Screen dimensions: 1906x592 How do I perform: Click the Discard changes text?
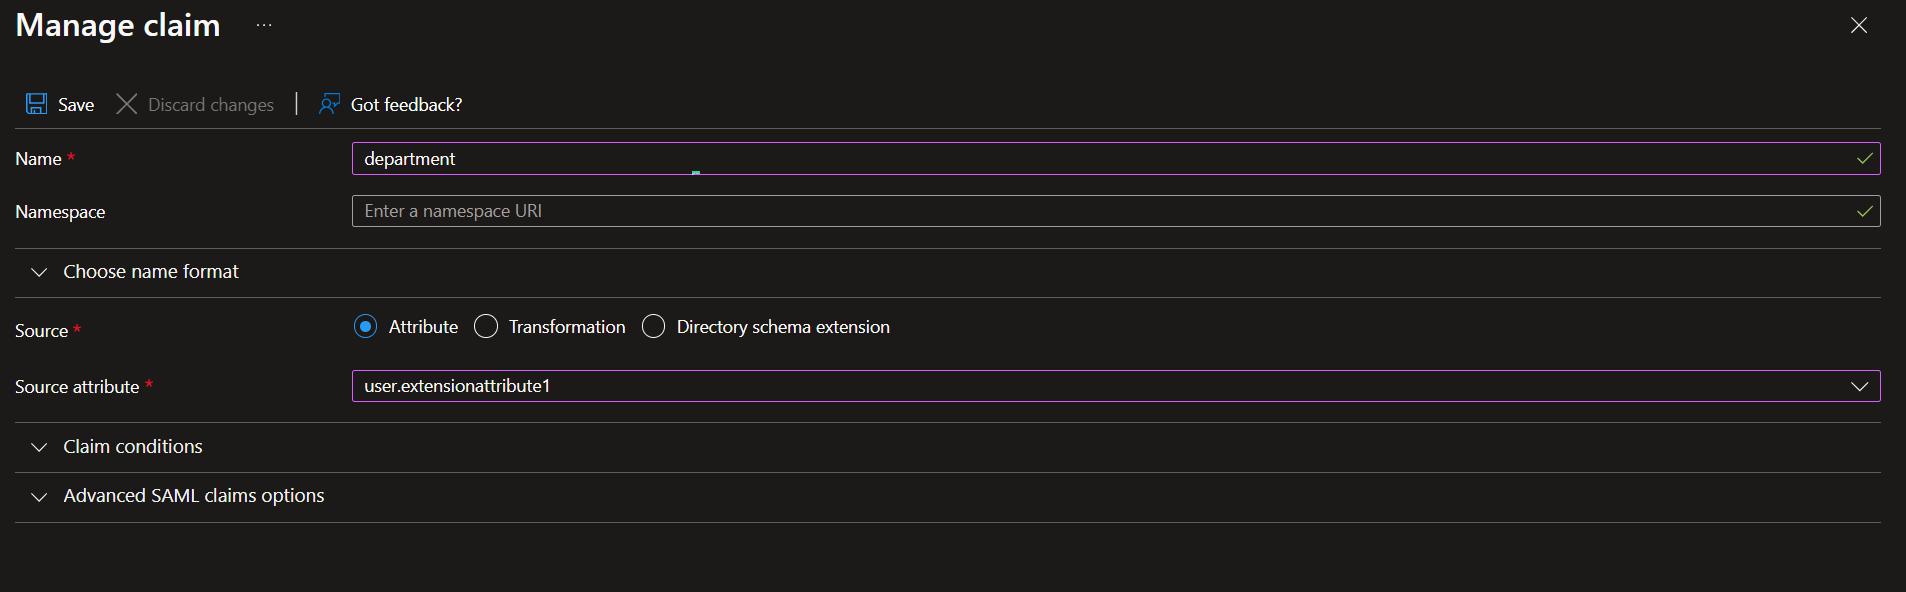(x=211, y=105)
